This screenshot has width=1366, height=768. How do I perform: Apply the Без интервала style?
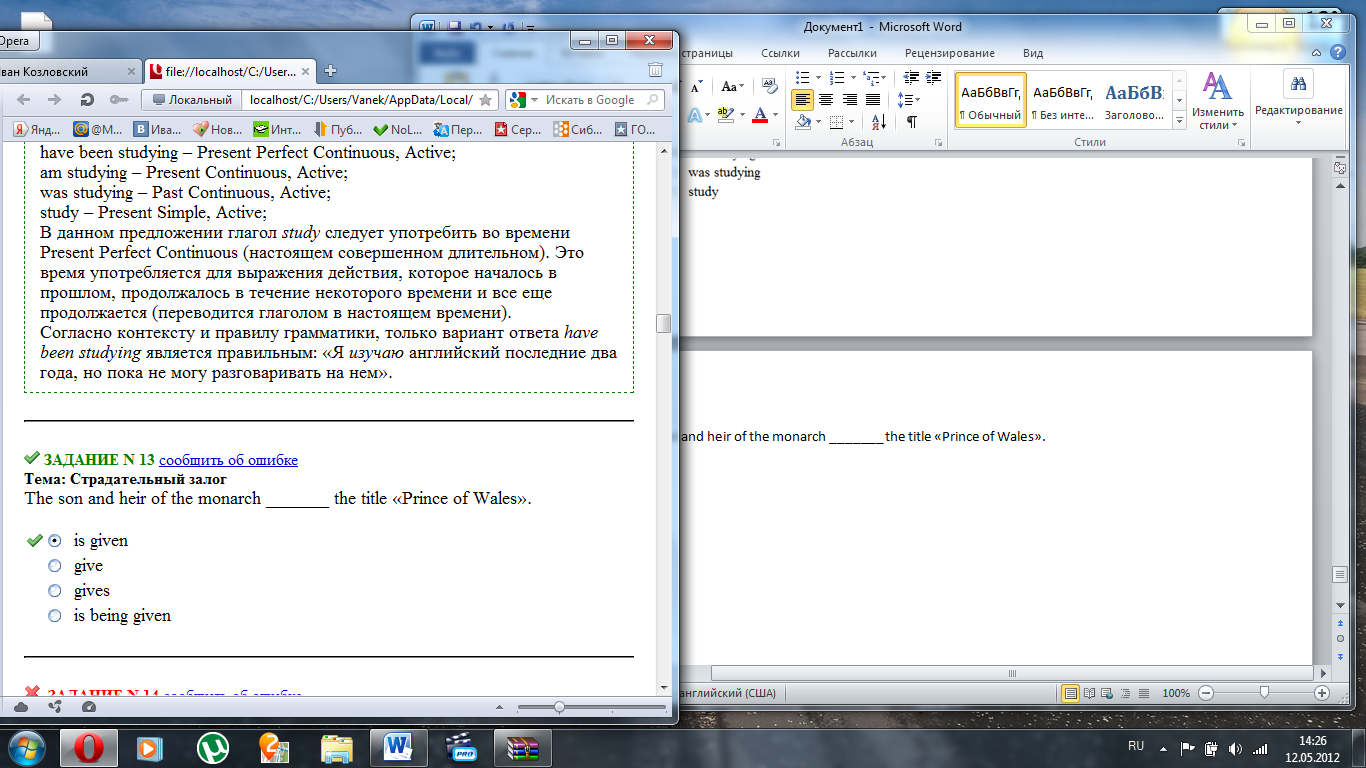coord(1062,101)
